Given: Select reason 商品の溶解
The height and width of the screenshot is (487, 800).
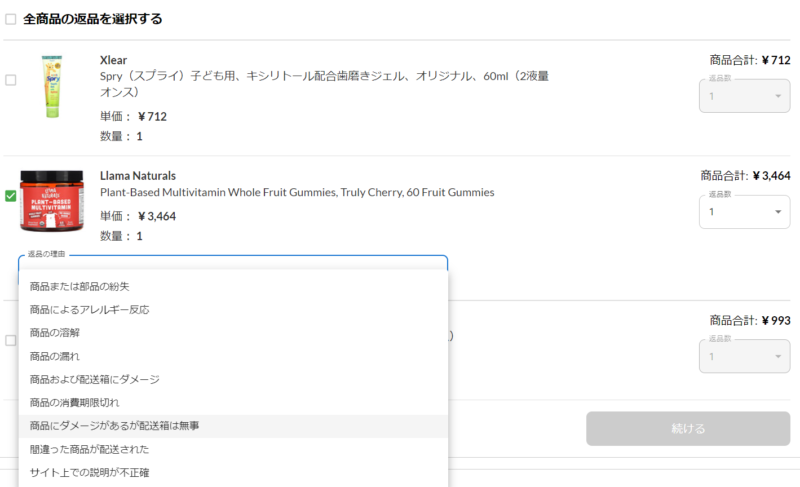Looking at the screenshot, I should click(x=233, y=332).
